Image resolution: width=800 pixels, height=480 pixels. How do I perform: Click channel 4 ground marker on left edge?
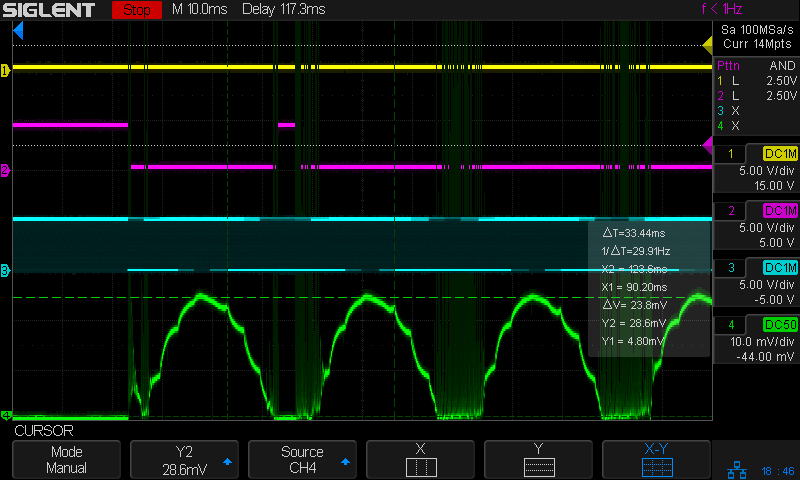(x=5, y=416)
